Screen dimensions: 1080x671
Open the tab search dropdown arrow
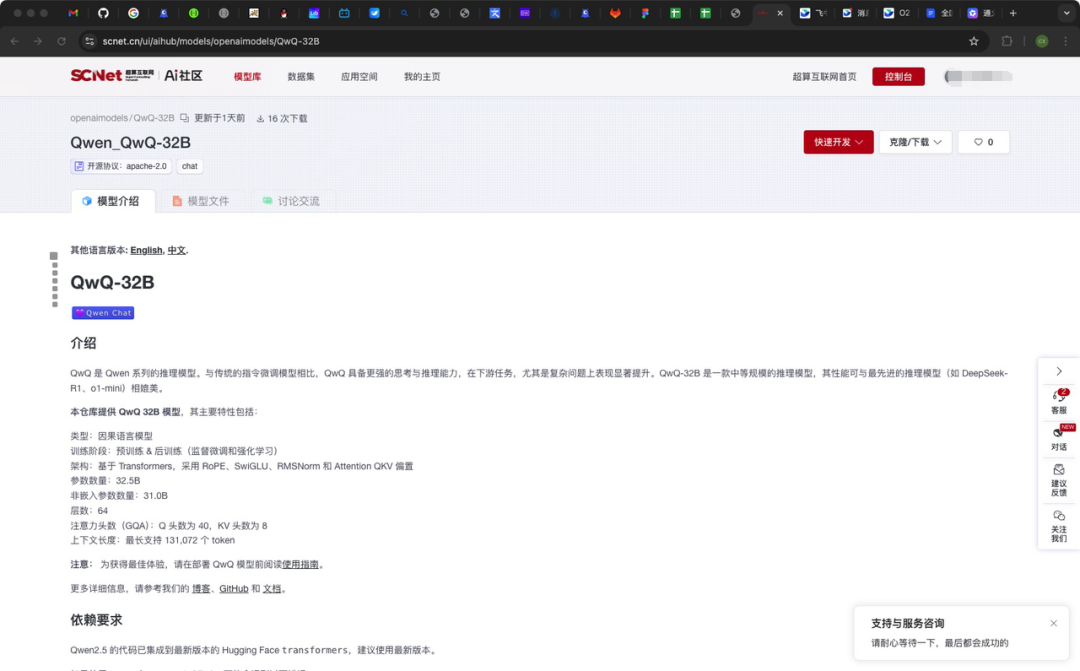tap(1066, 13)
